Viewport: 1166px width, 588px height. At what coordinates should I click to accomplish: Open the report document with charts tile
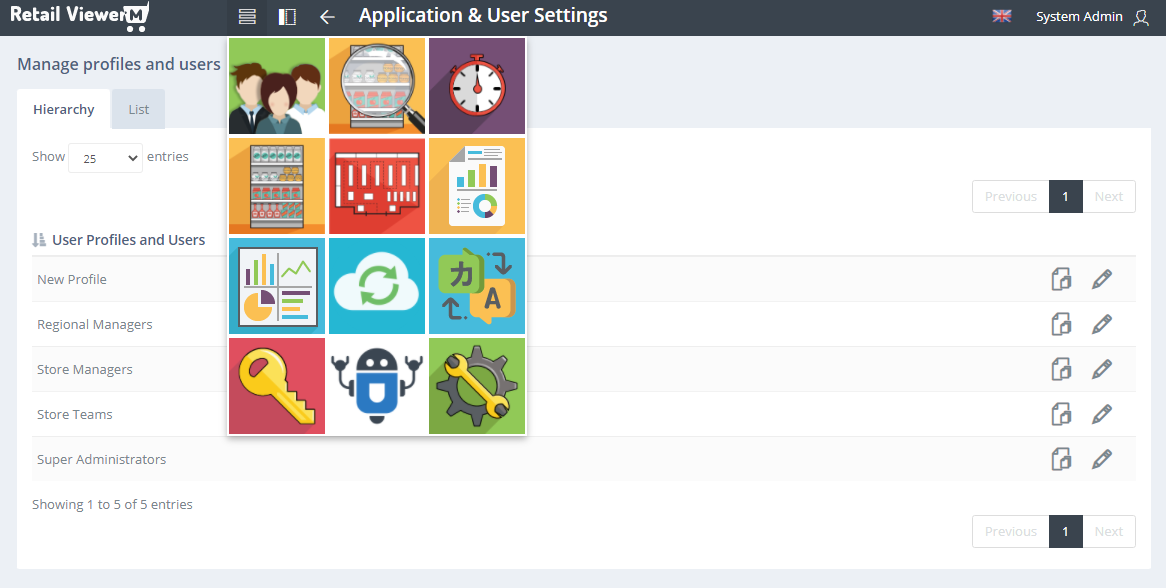[x=477, y=186]
